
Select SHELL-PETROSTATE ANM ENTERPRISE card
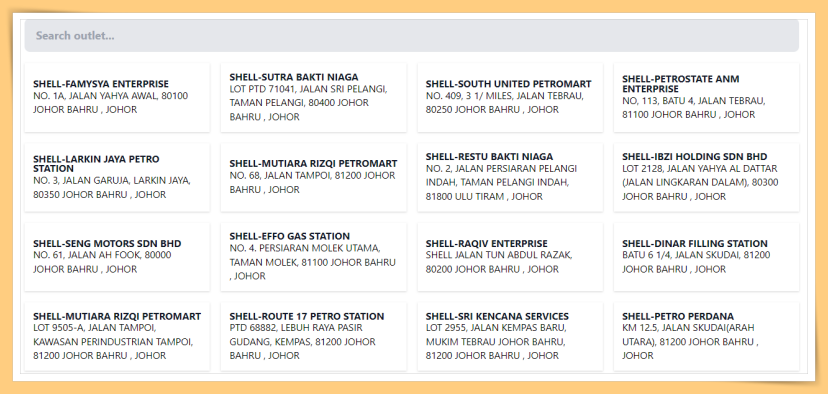[707, 97]
